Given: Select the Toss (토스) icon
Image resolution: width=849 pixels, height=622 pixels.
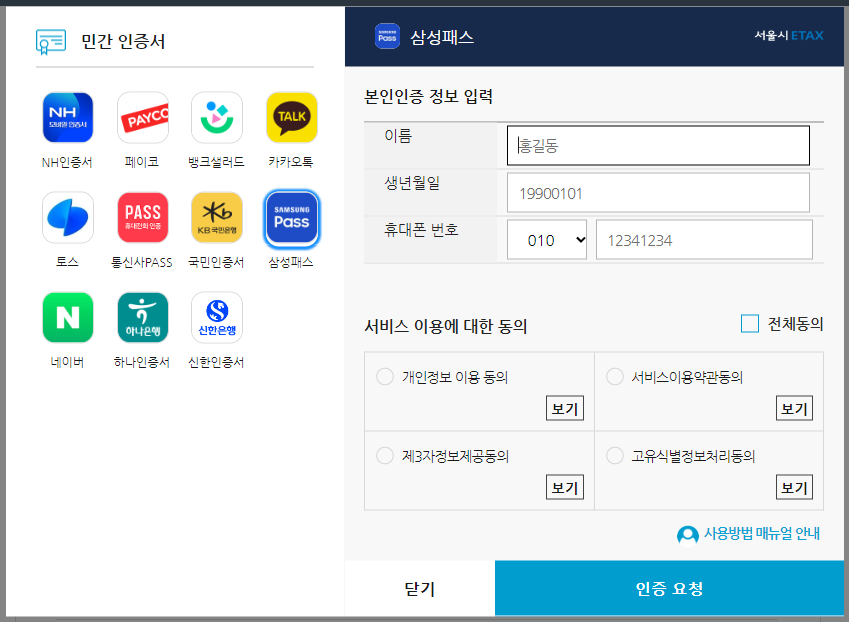Looking at the screenshot, I should (68, 218).
